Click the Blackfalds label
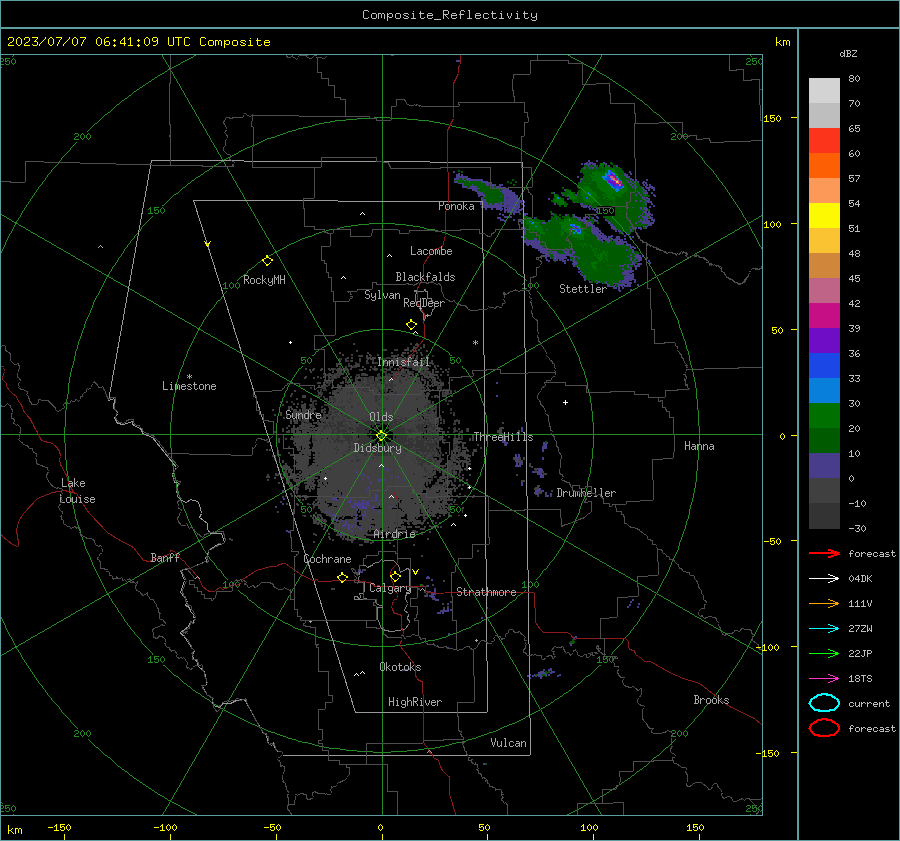The height and width of the screenshot is (841, 900). [x=425, y=277]
